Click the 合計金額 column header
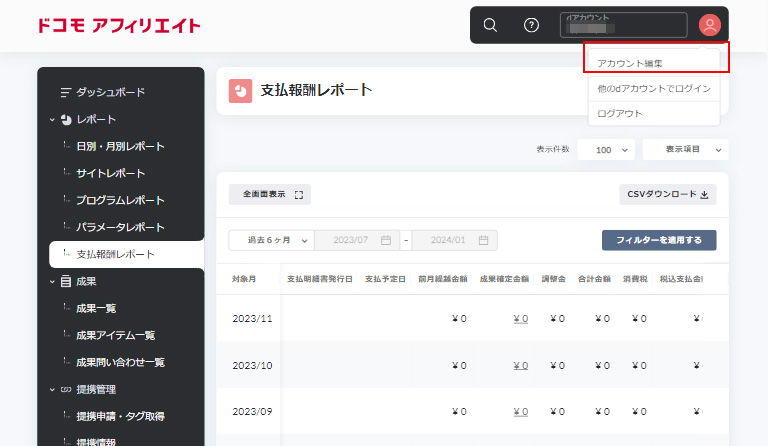Screen dimensions: 768x446 click(x=594, y=279)
